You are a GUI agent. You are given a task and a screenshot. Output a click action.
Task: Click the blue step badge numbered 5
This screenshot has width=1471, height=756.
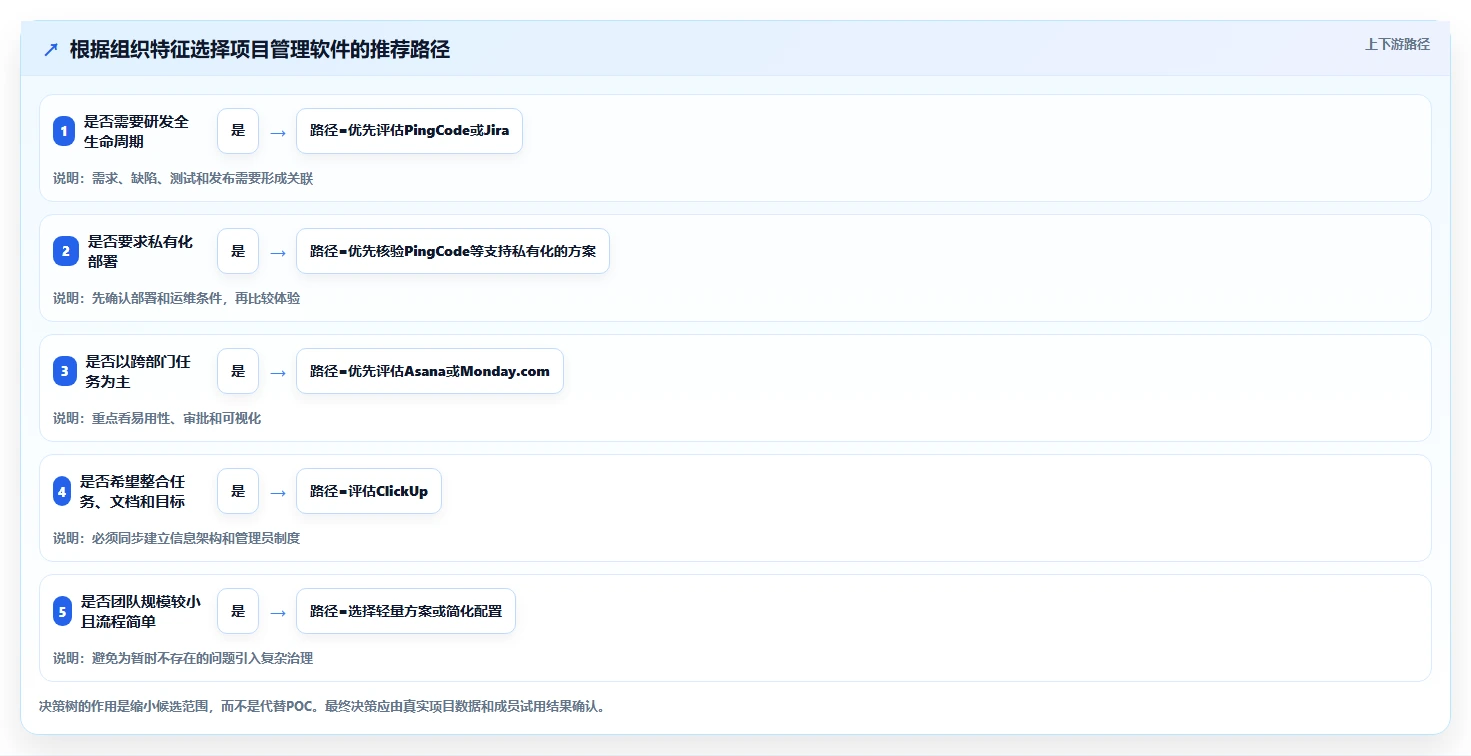click(x=62, y=611)
